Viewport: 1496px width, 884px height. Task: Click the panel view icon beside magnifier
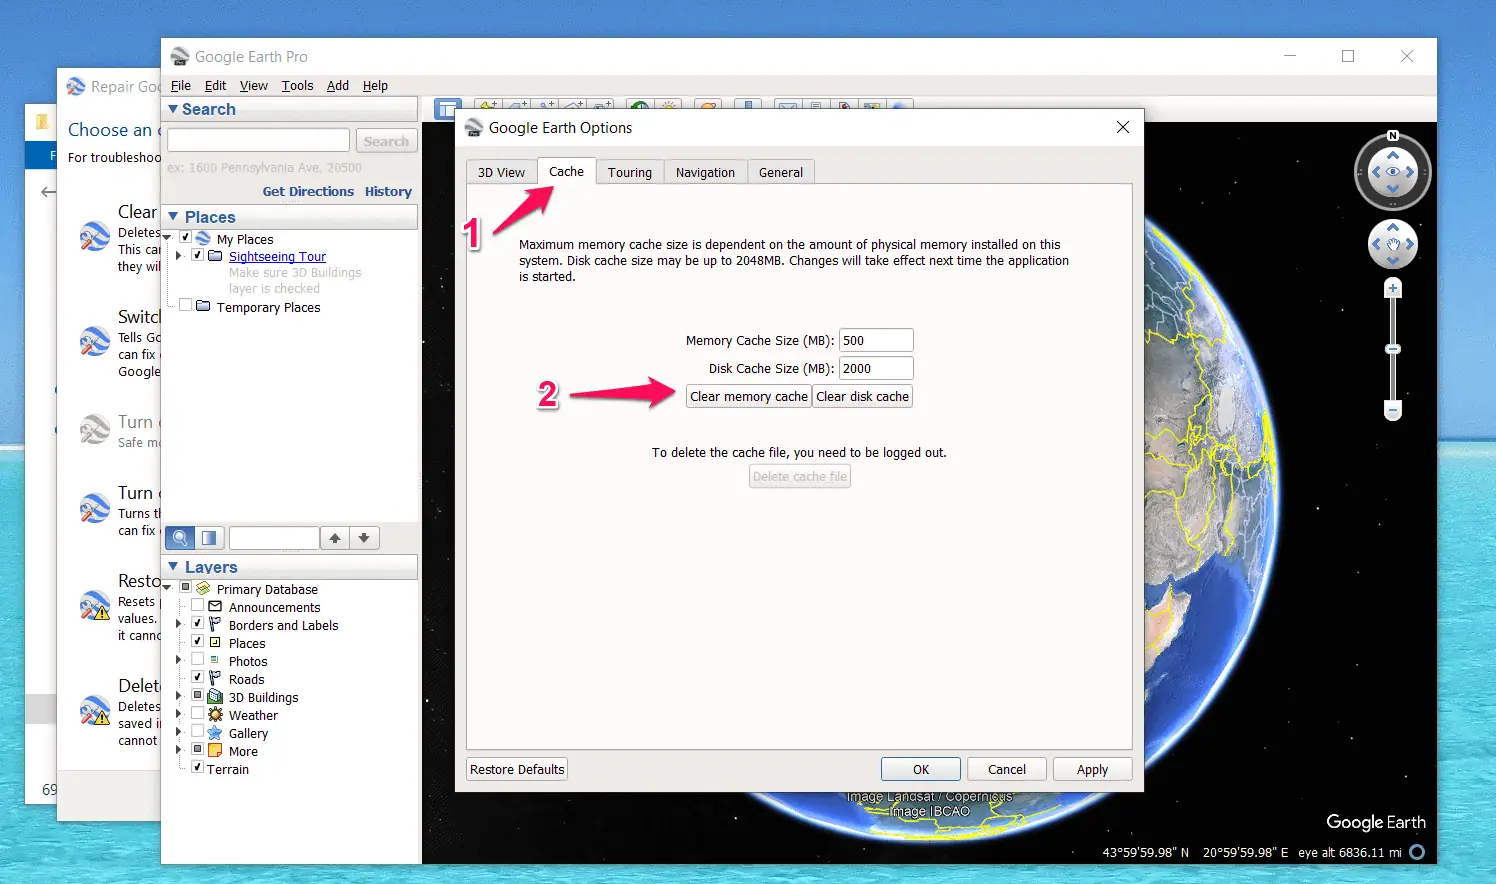pyautogui.click(x=209, y=538)
